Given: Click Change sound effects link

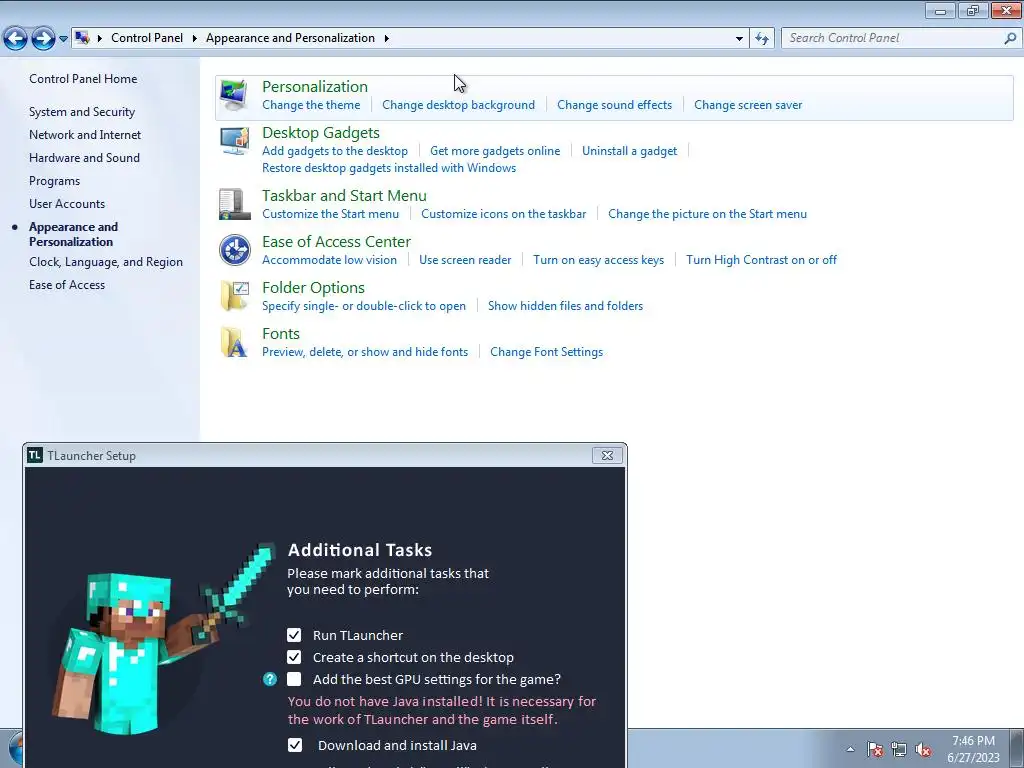Looking at the screenshot, I should (x=615, y=104).
